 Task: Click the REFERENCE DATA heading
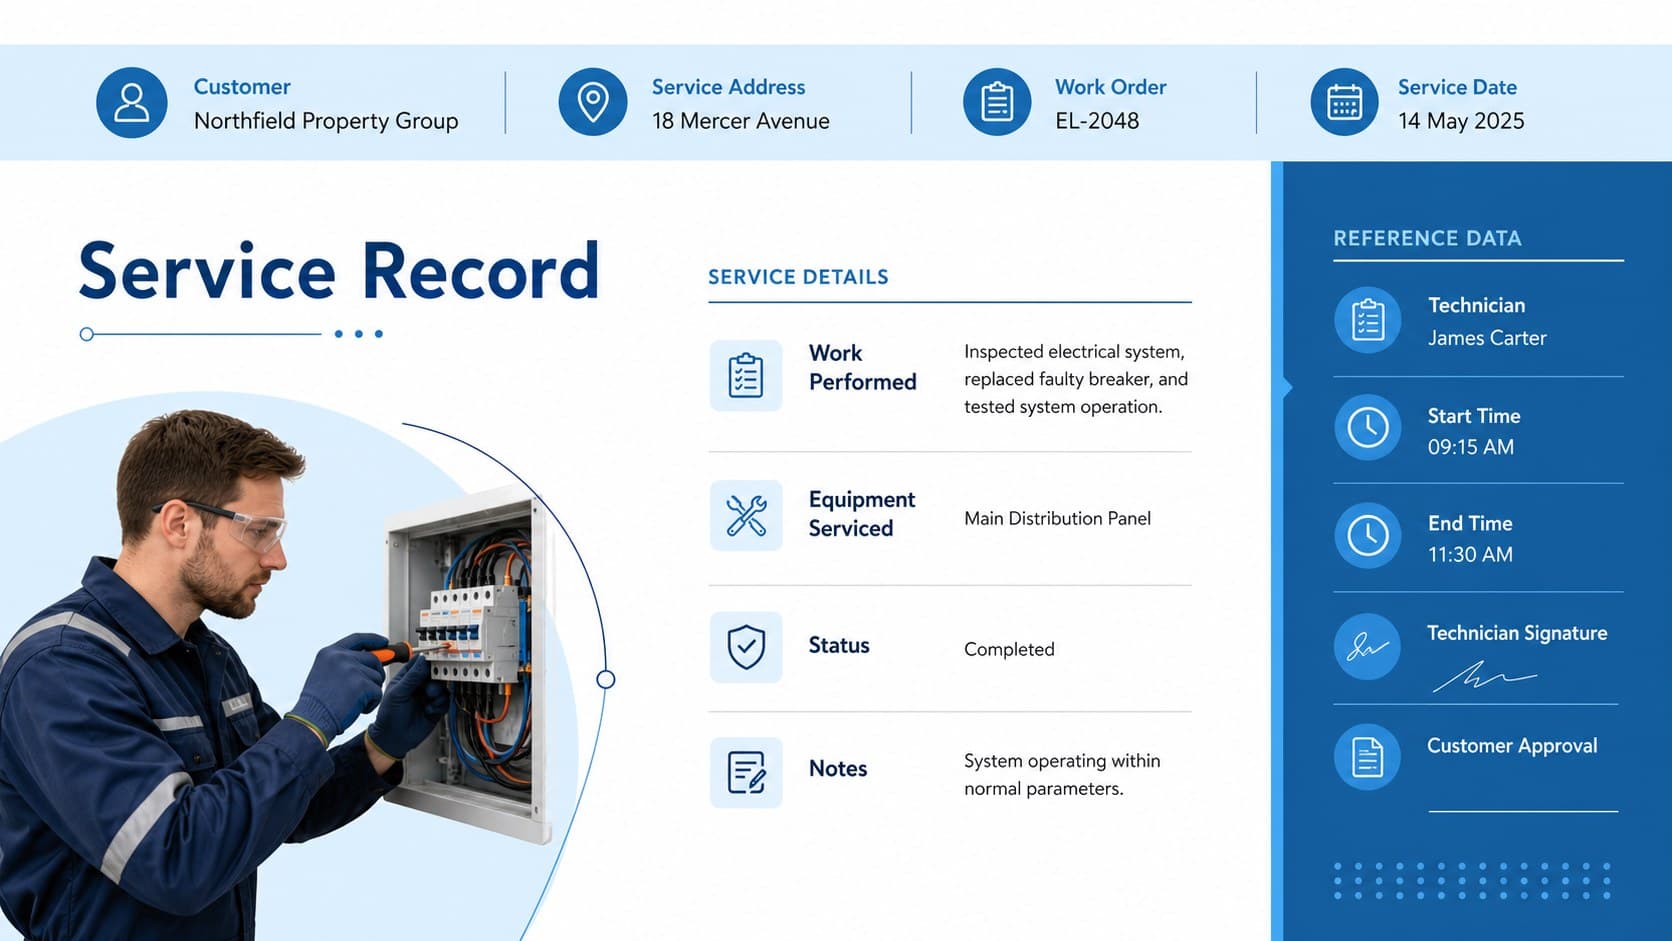point(1427,238)
